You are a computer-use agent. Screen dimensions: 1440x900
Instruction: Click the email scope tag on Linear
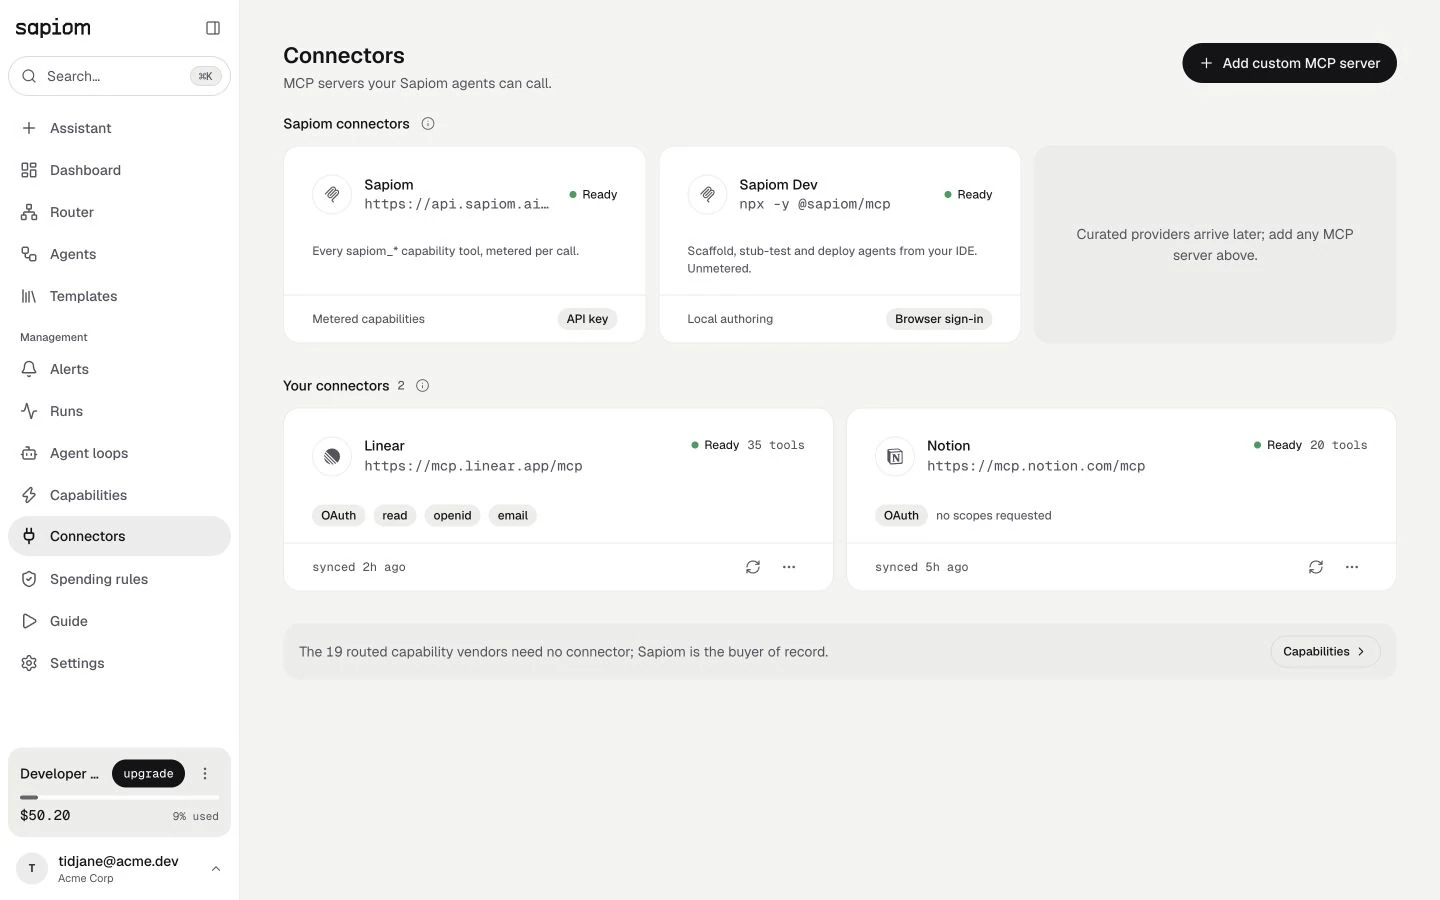pyautogui.click(x=513, y=516)
